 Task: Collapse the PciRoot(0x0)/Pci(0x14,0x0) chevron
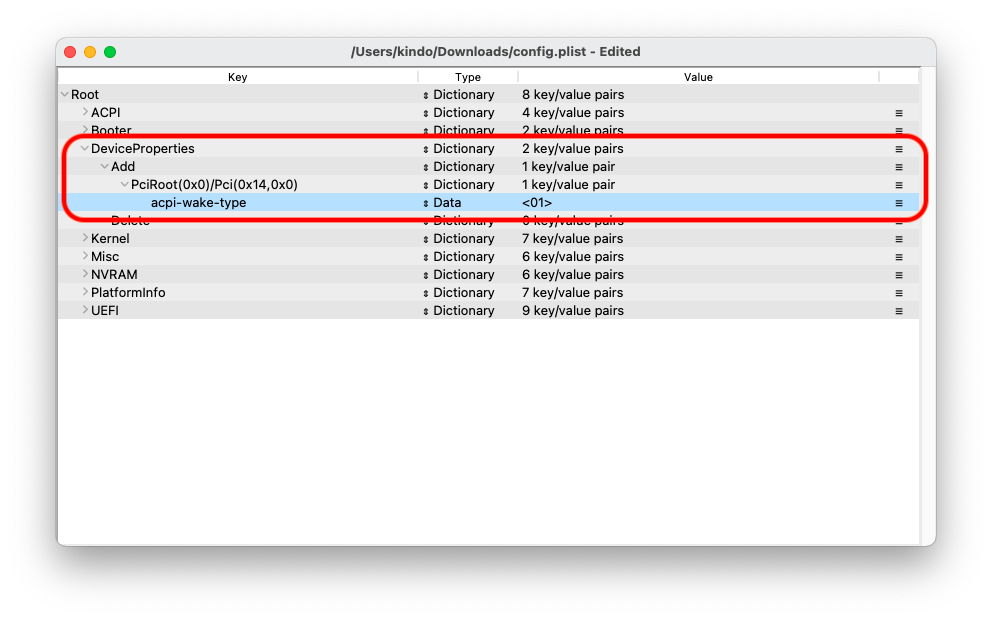pyautogui.click(x=125, y=184)
